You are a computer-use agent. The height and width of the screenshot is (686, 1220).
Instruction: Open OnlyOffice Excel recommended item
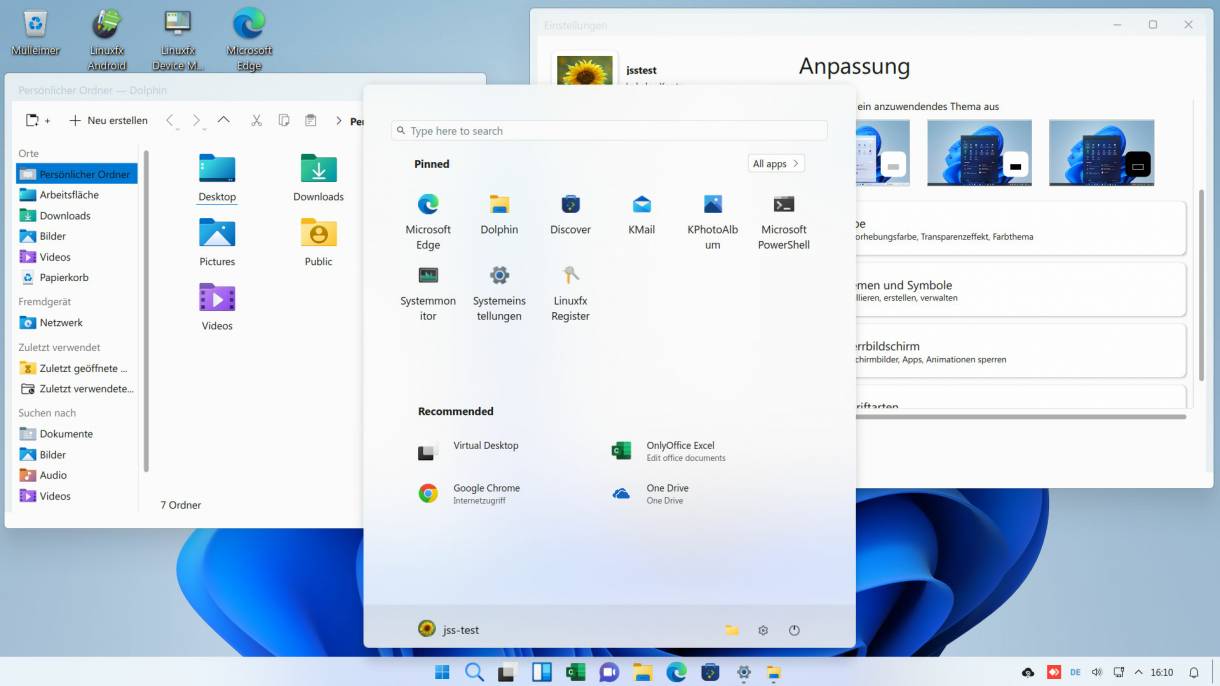[670, 451]
